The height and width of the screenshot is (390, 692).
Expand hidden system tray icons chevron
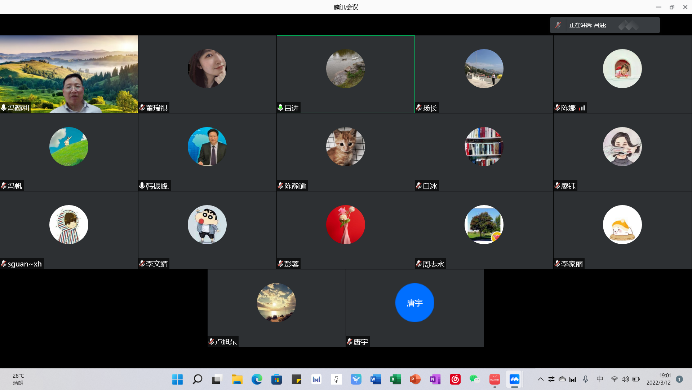click(x=540, y=379)
